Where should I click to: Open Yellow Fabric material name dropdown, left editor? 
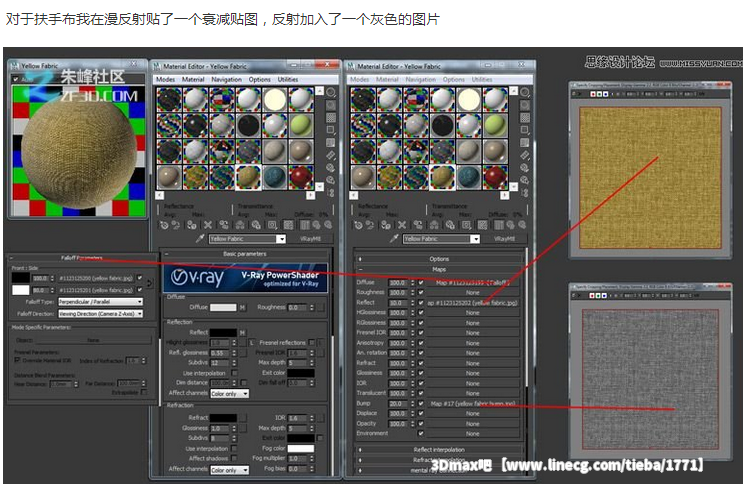pos(281,239)
